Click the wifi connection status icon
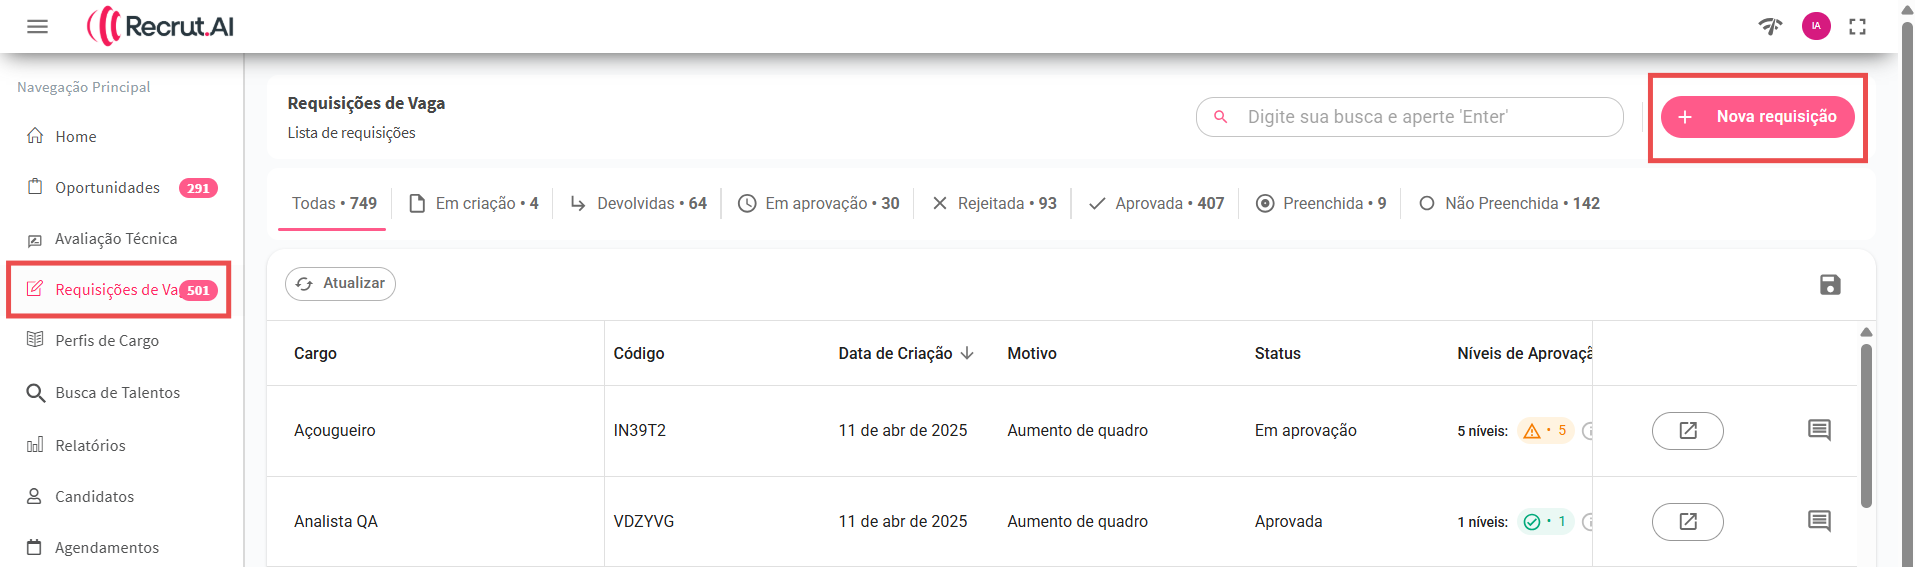 pos(1770,27)
